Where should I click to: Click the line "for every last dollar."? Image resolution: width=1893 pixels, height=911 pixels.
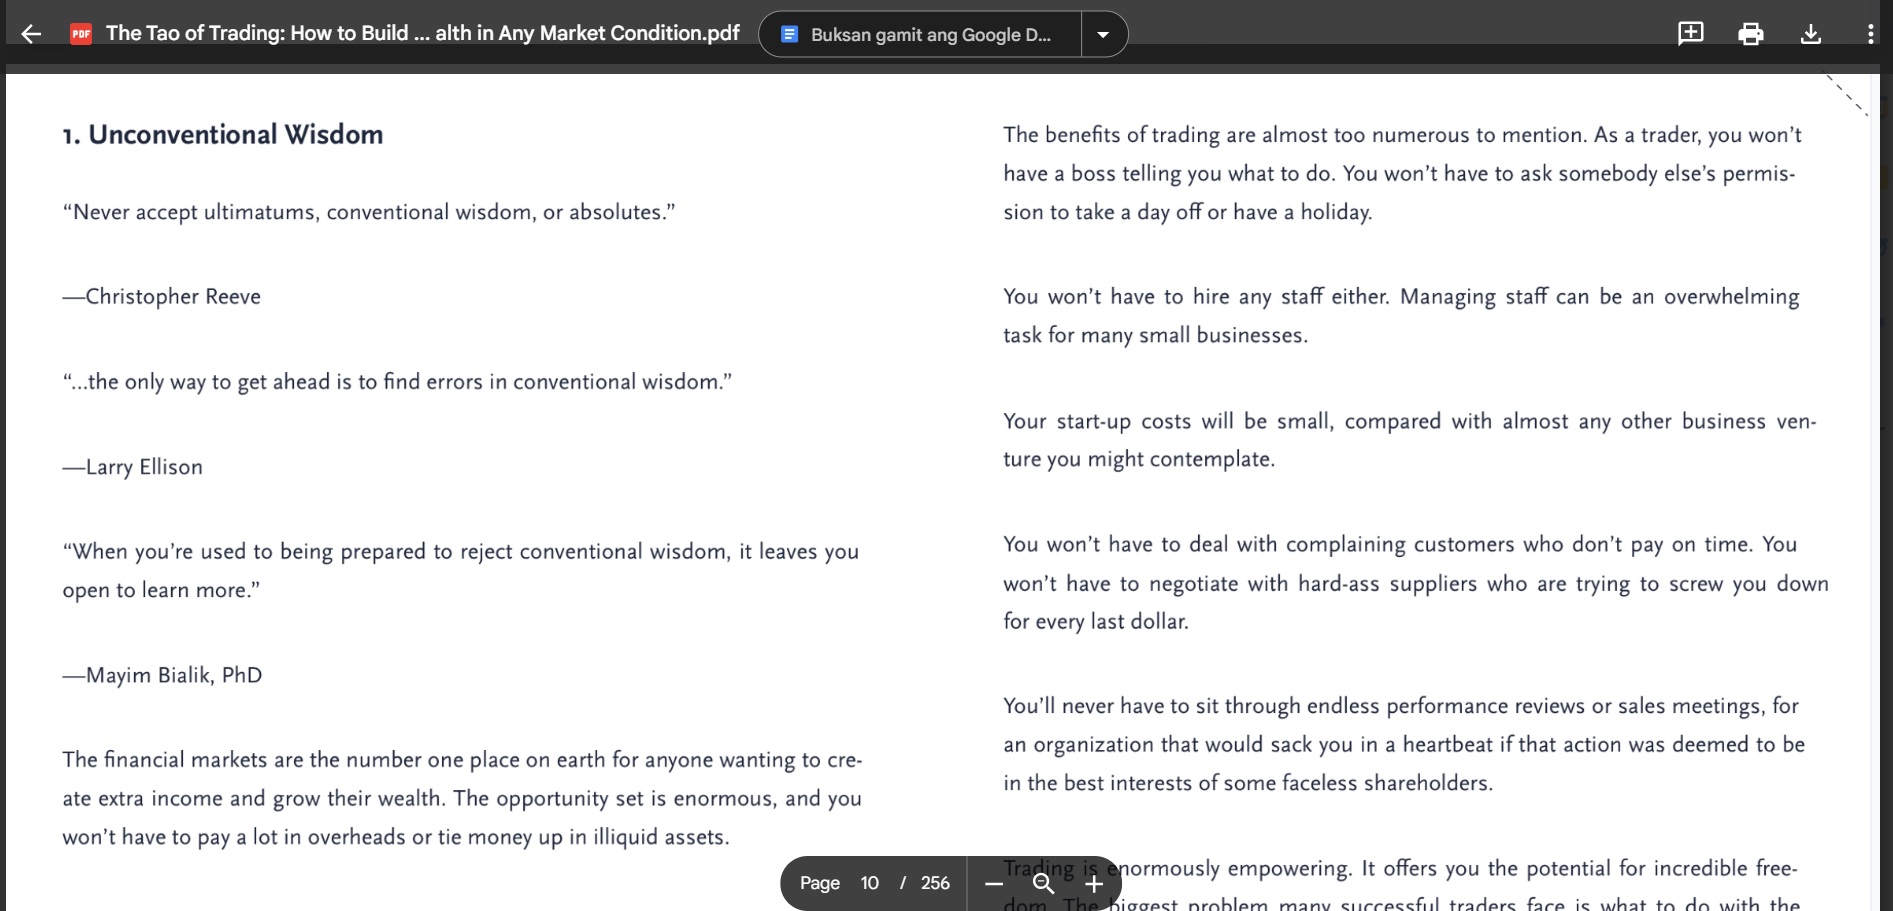(x=1096, y=622)
